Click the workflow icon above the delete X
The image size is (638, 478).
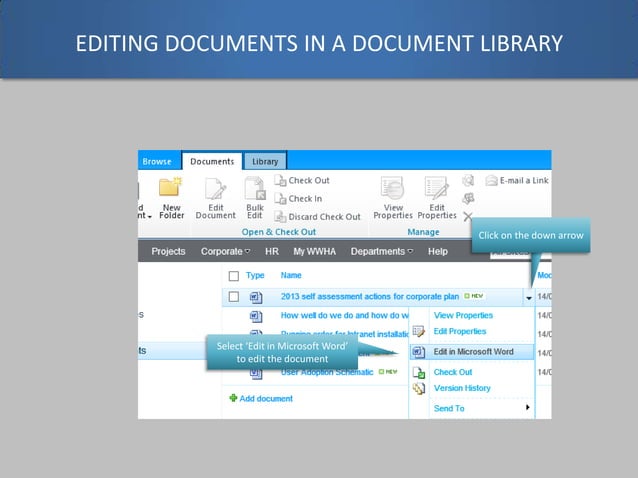tap(468, 198)
